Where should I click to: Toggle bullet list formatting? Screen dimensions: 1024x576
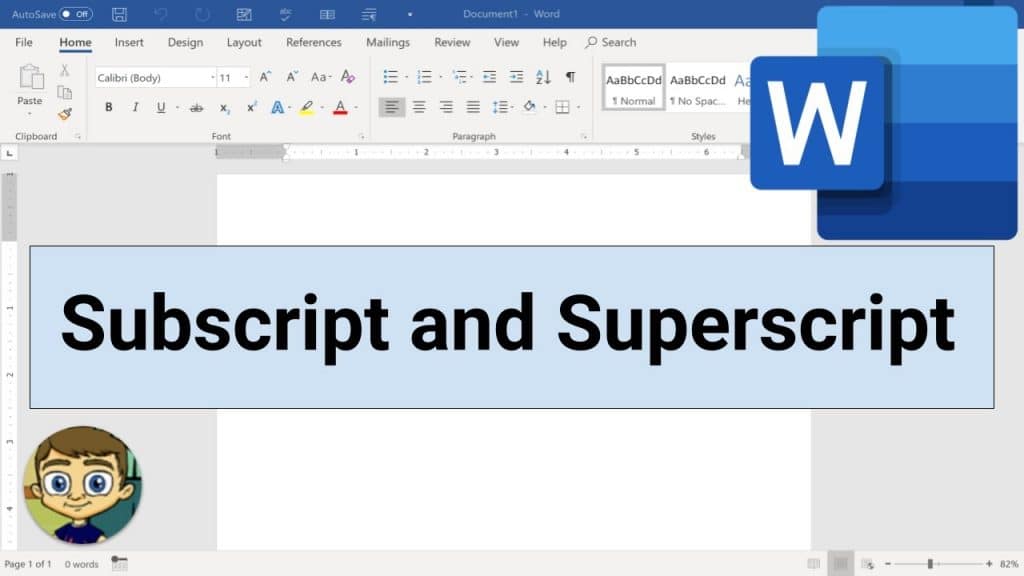(391, 77)
